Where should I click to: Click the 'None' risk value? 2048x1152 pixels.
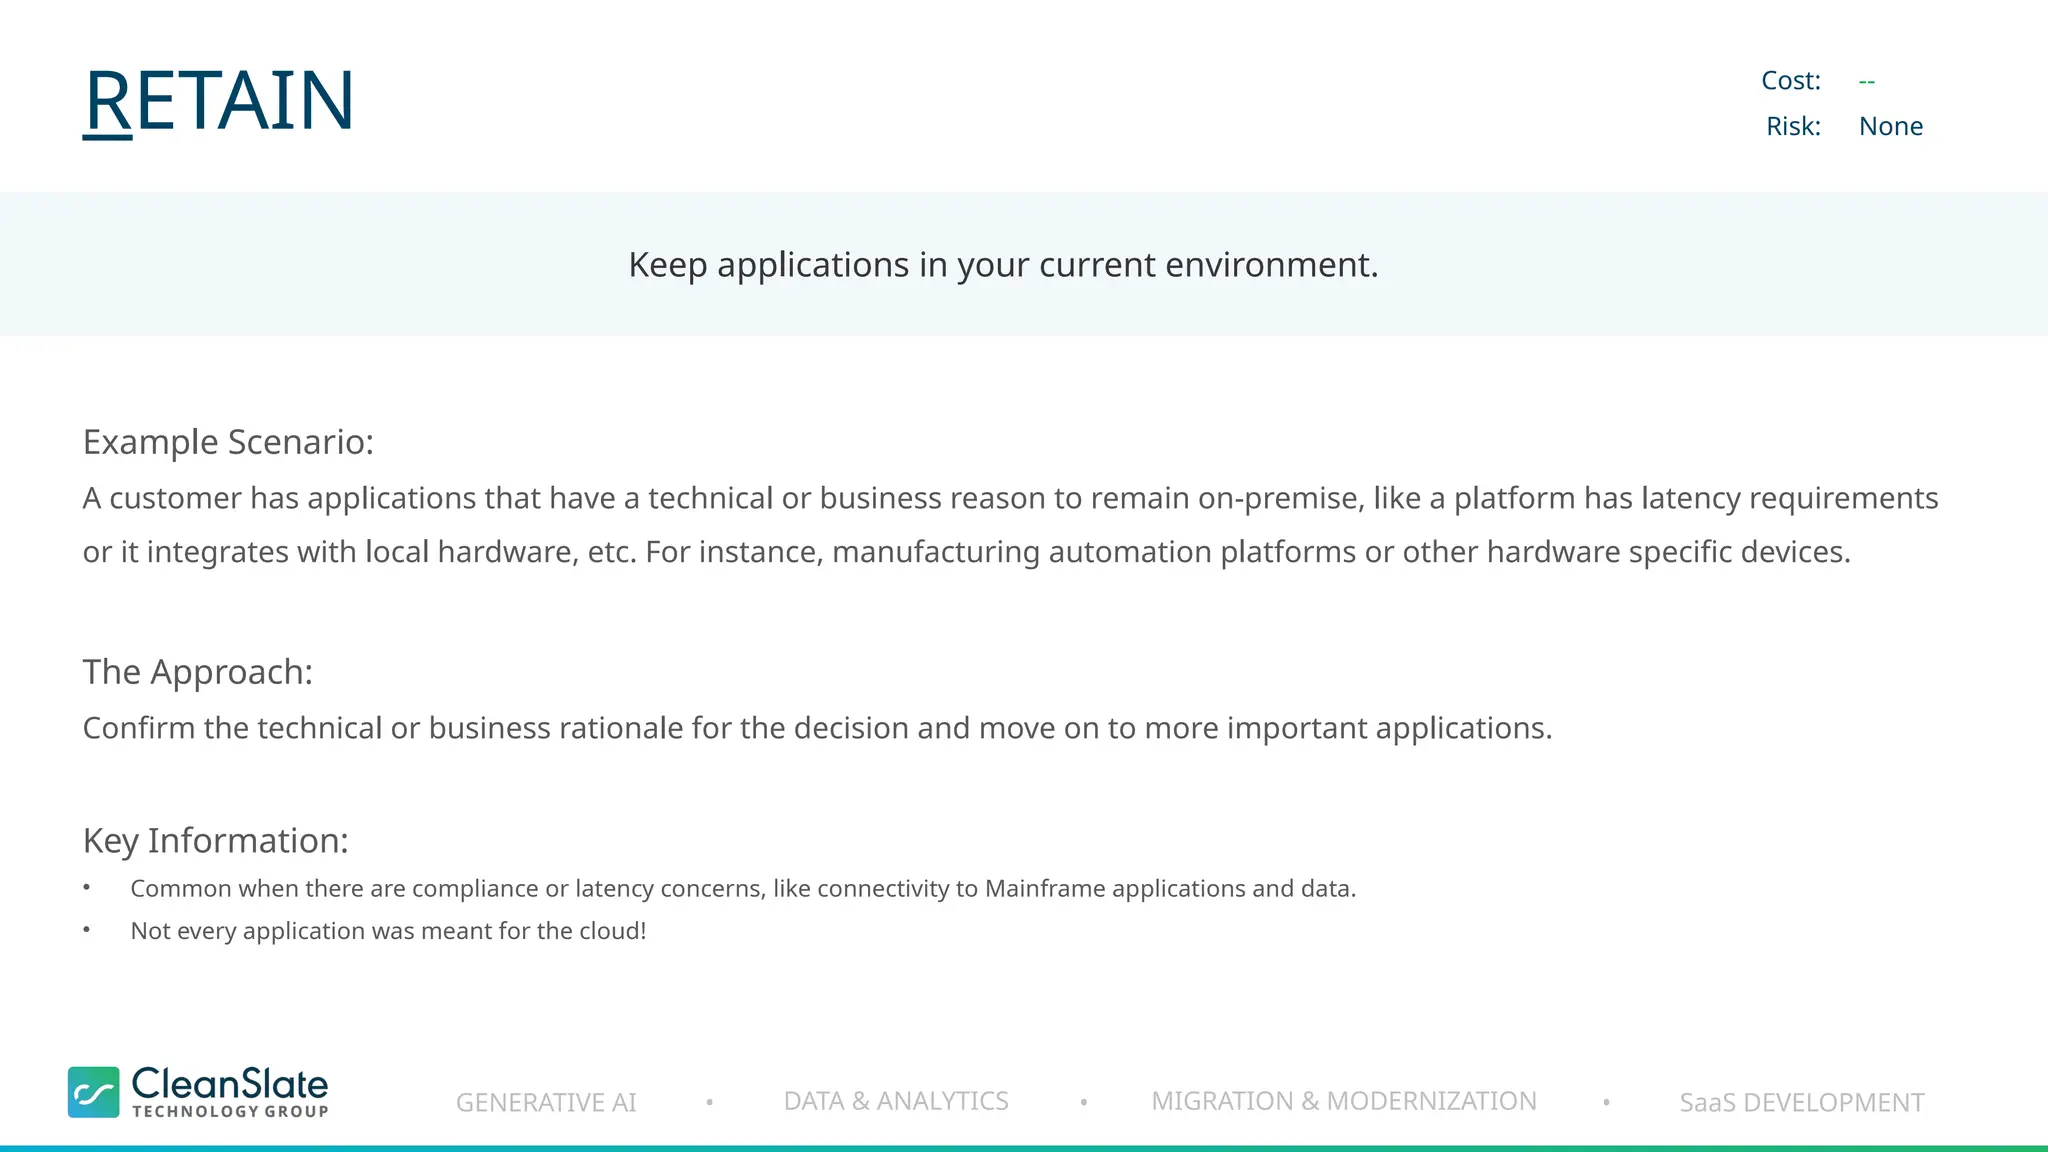click(x=1891, y=127)
